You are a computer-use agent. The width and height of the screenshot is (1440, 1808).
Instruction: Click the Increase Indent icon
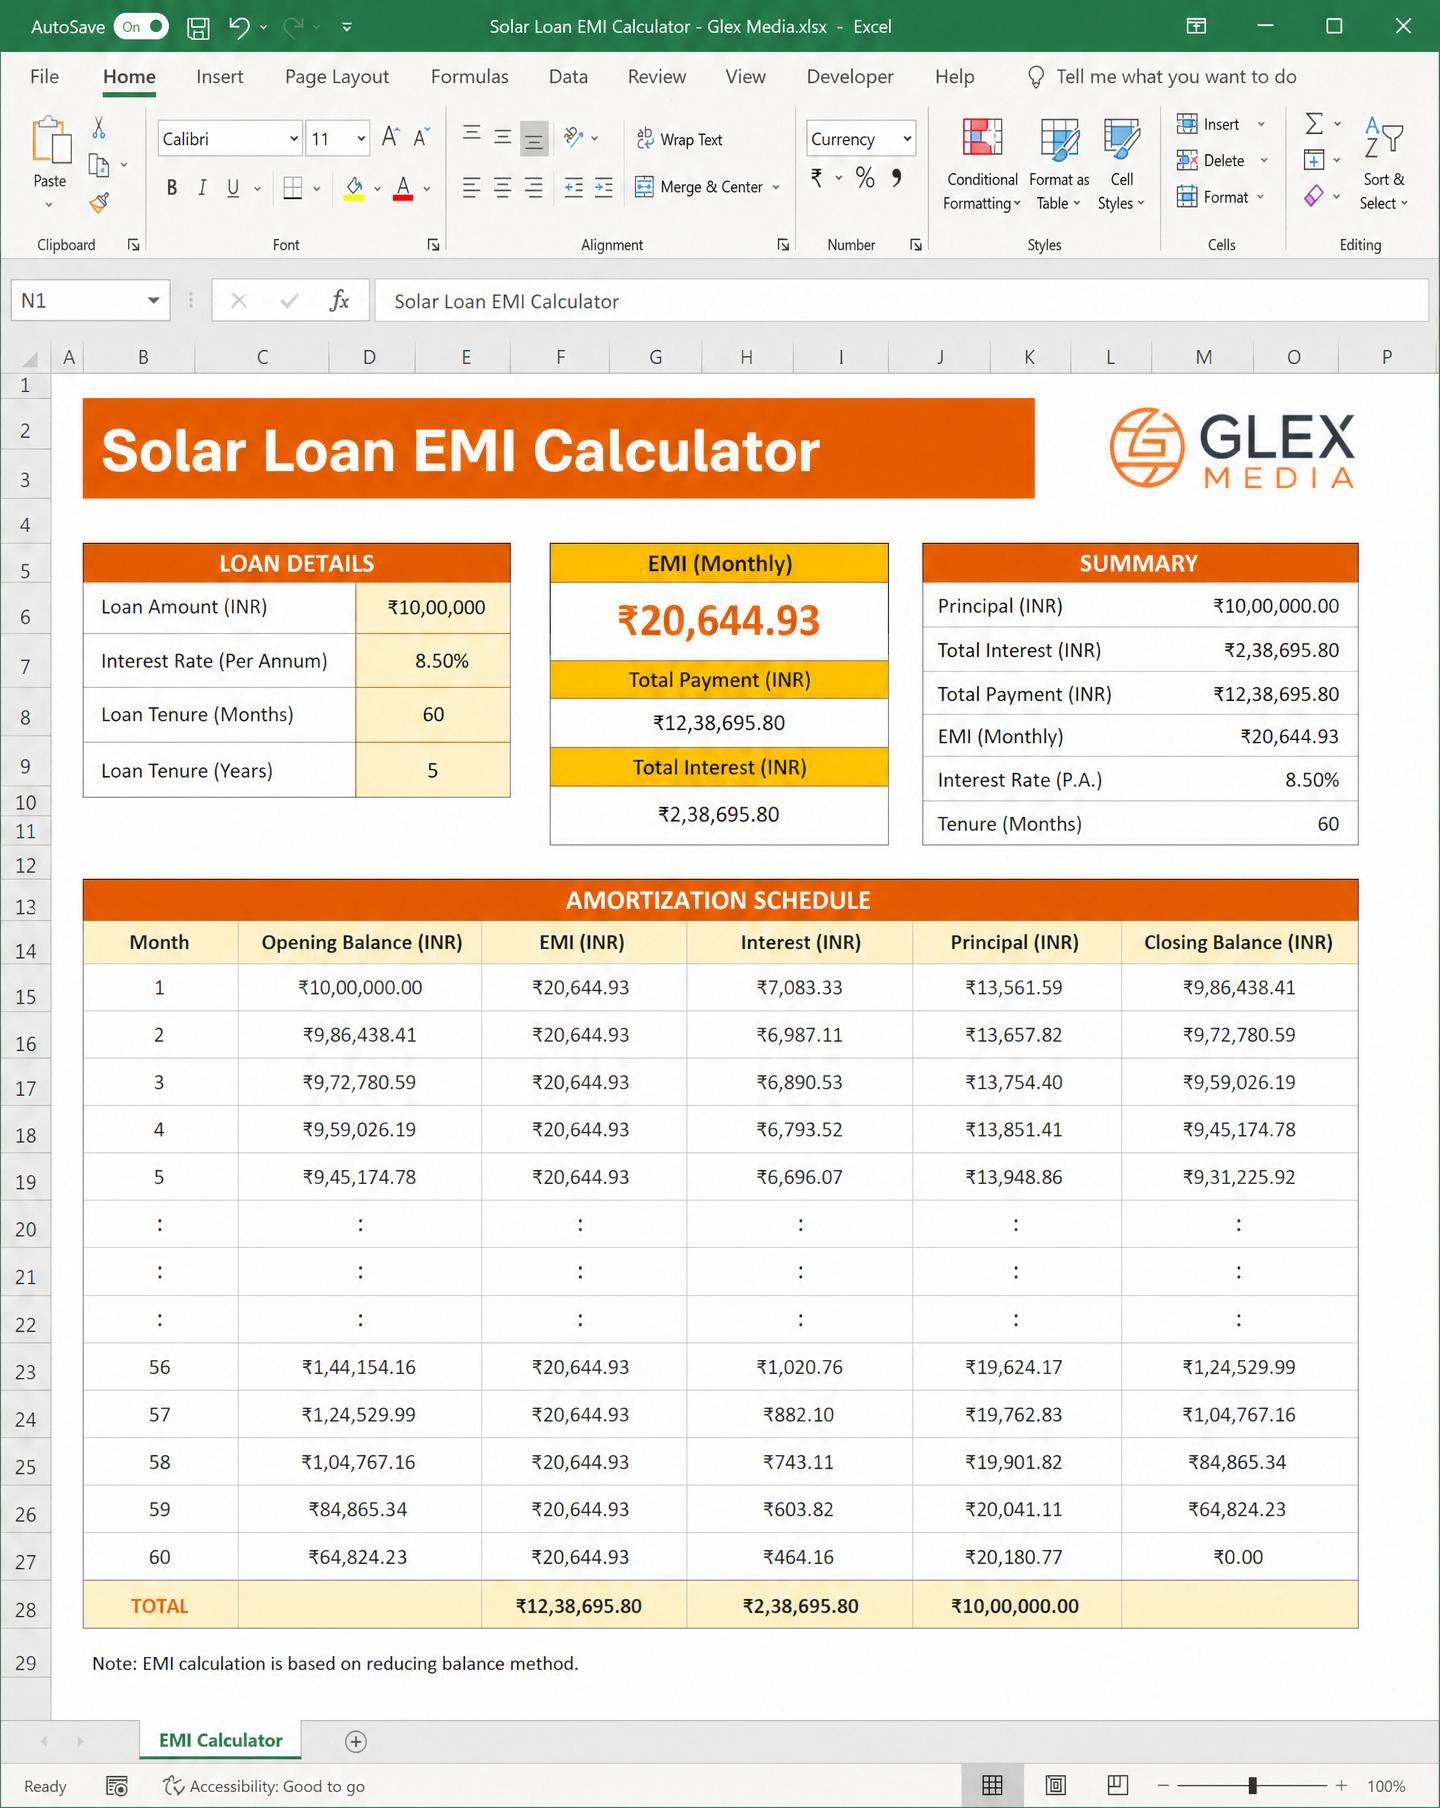tap(604, 187)
